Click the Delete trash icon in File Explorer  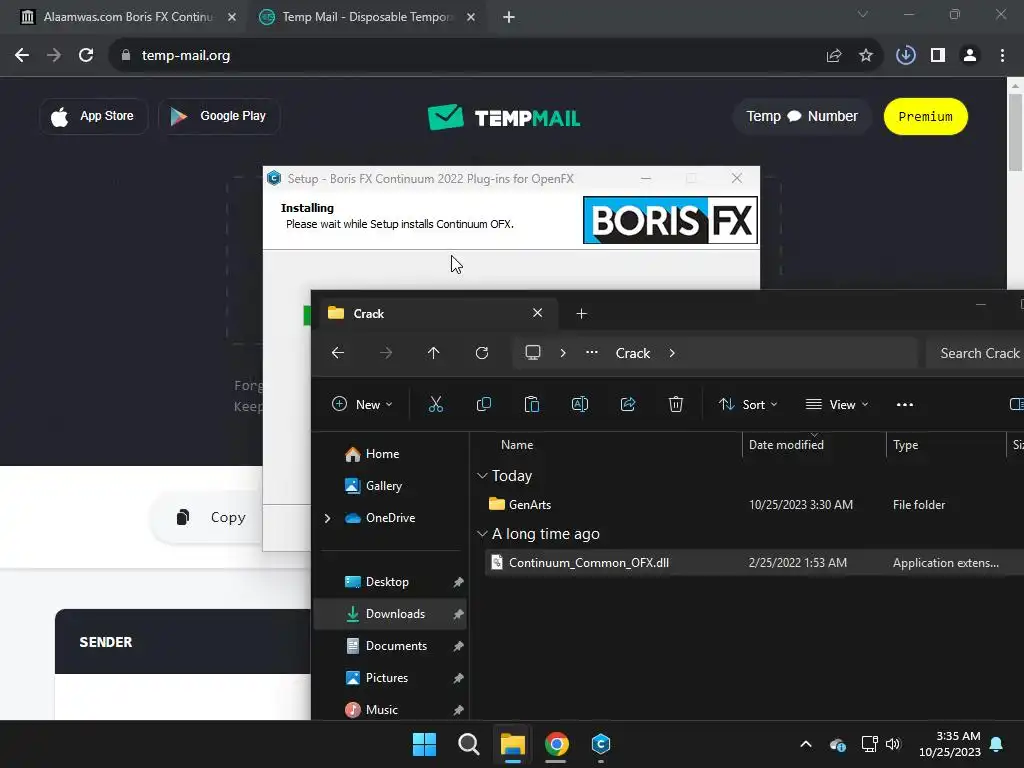[676, 404]
